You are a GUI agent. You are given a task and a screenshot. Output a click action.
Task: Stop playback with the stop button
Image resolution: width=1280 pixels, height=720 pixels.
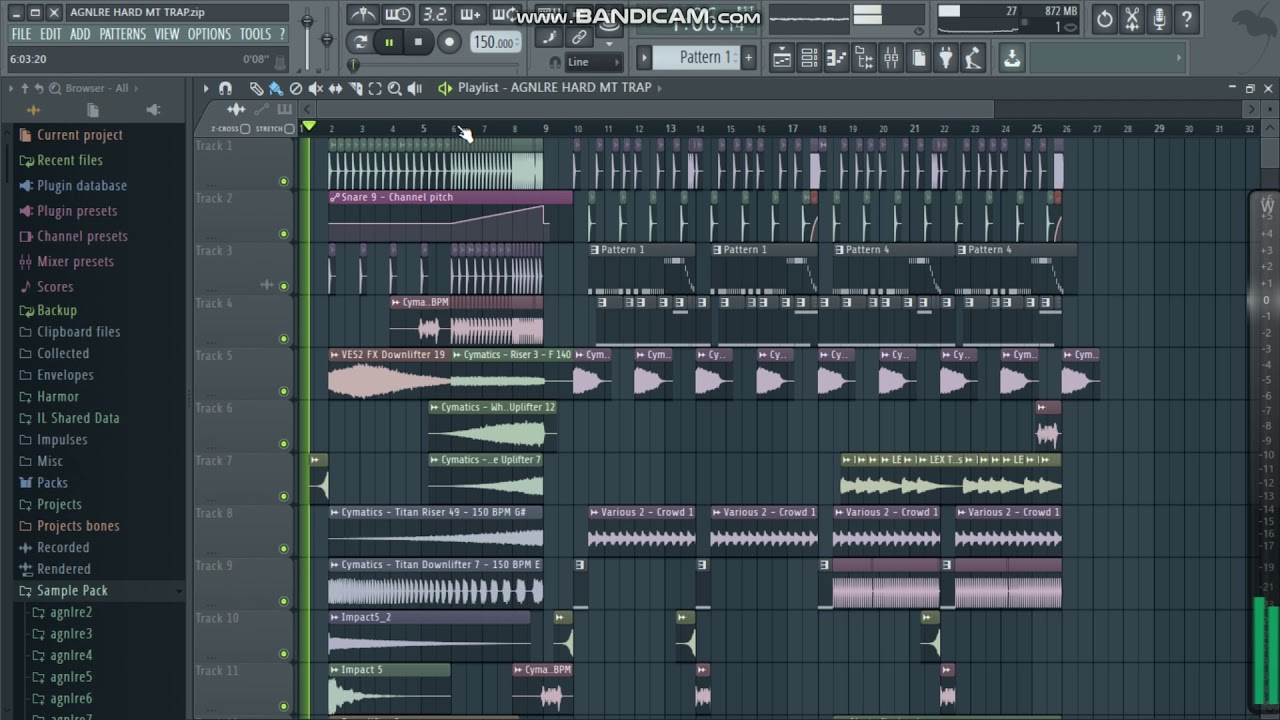(x=418, y=42)
